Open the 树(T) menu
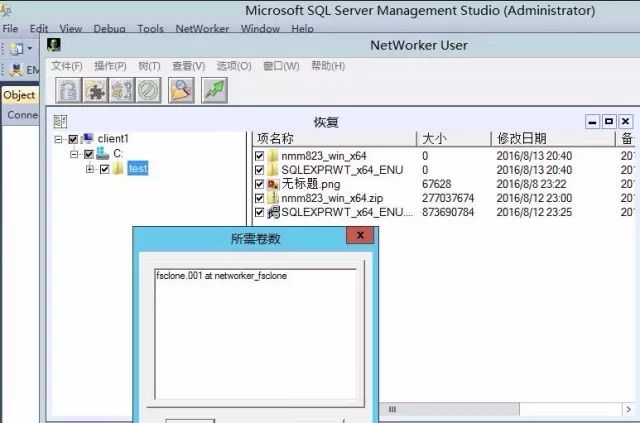The image size is (640, 423). (x=149, y=66)
